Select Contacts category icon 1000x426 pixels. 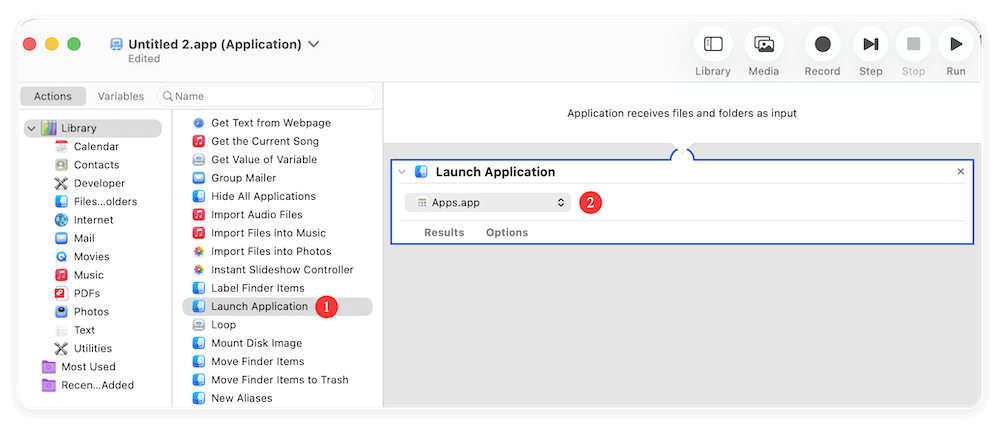(61, 165)
